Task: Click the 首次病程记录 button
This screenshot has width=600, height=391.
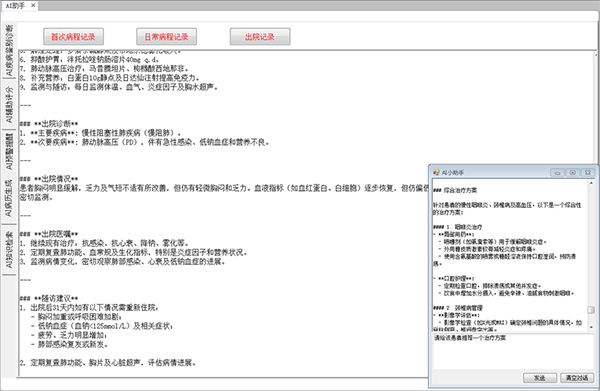Action: [x=73, y=37]
